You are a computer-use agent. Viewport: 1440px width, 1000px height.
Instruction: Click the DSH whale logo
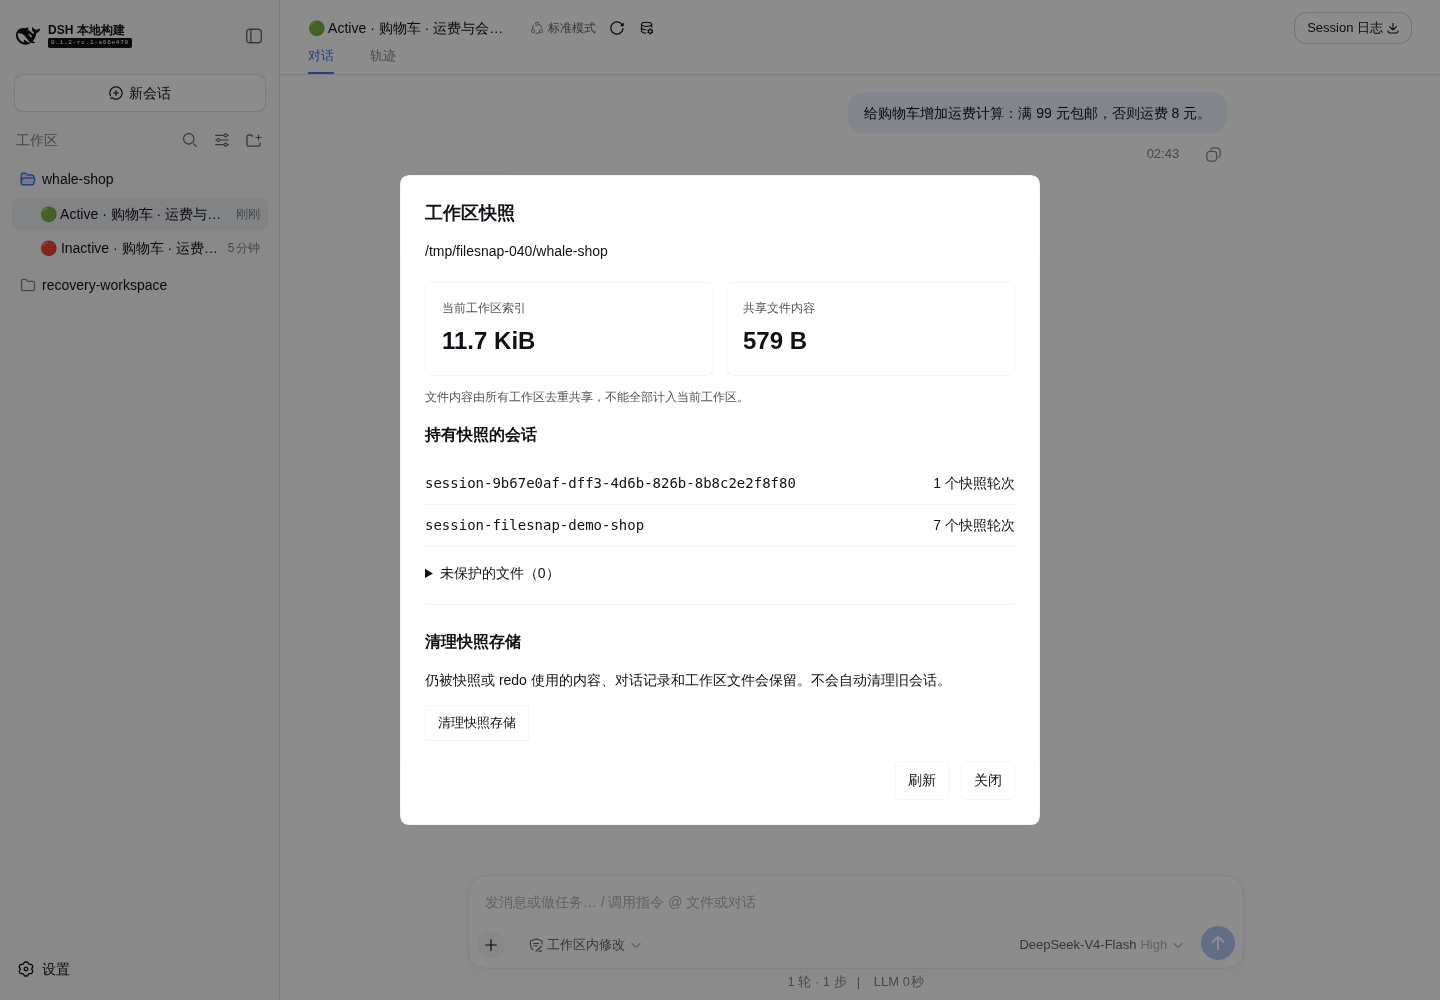click(28, 36)
